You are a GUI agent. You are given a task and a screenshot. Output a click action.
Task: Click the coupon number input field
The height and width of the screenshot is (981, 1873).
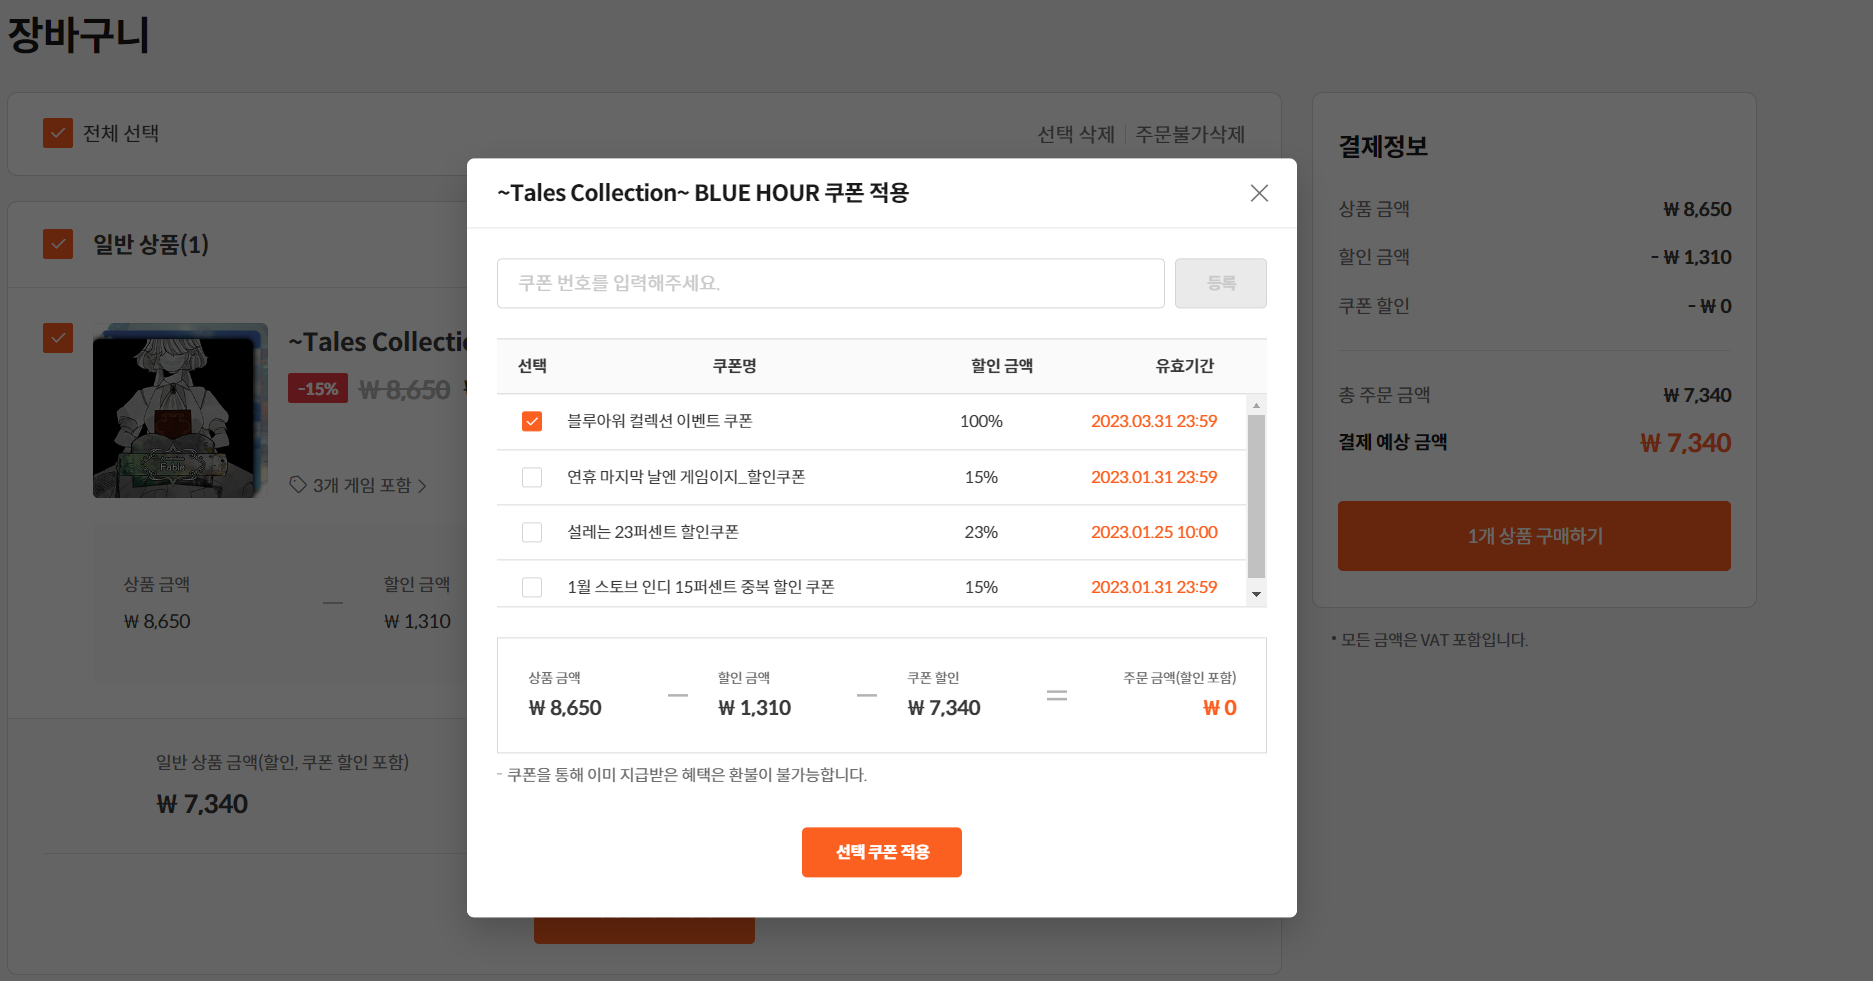tap(830, 283)
